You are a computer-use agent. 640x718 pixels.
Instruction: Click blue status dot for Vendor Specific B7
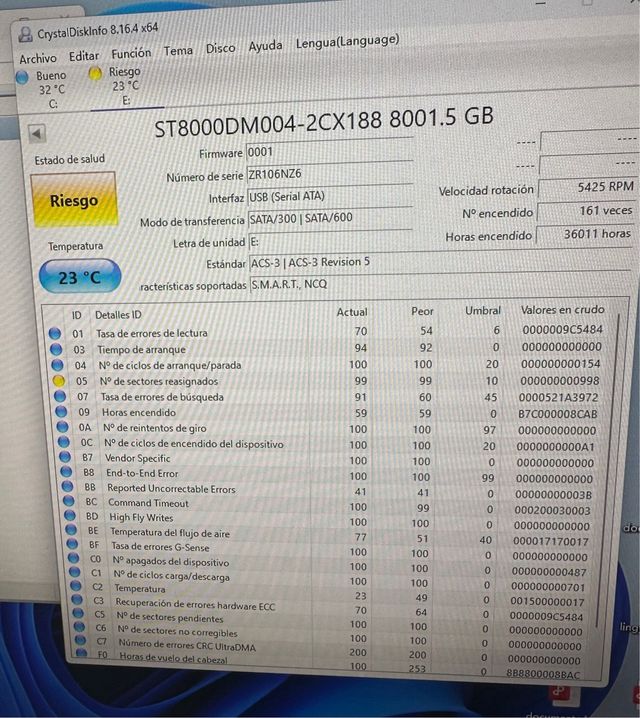pyautogui.click(x=65, y=457)
